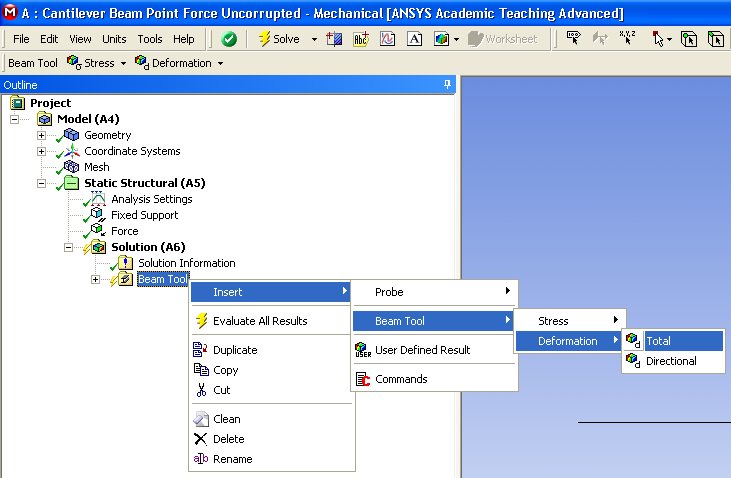
Task: Choose Commands from Insert submenu
Action: coord(434,379)
